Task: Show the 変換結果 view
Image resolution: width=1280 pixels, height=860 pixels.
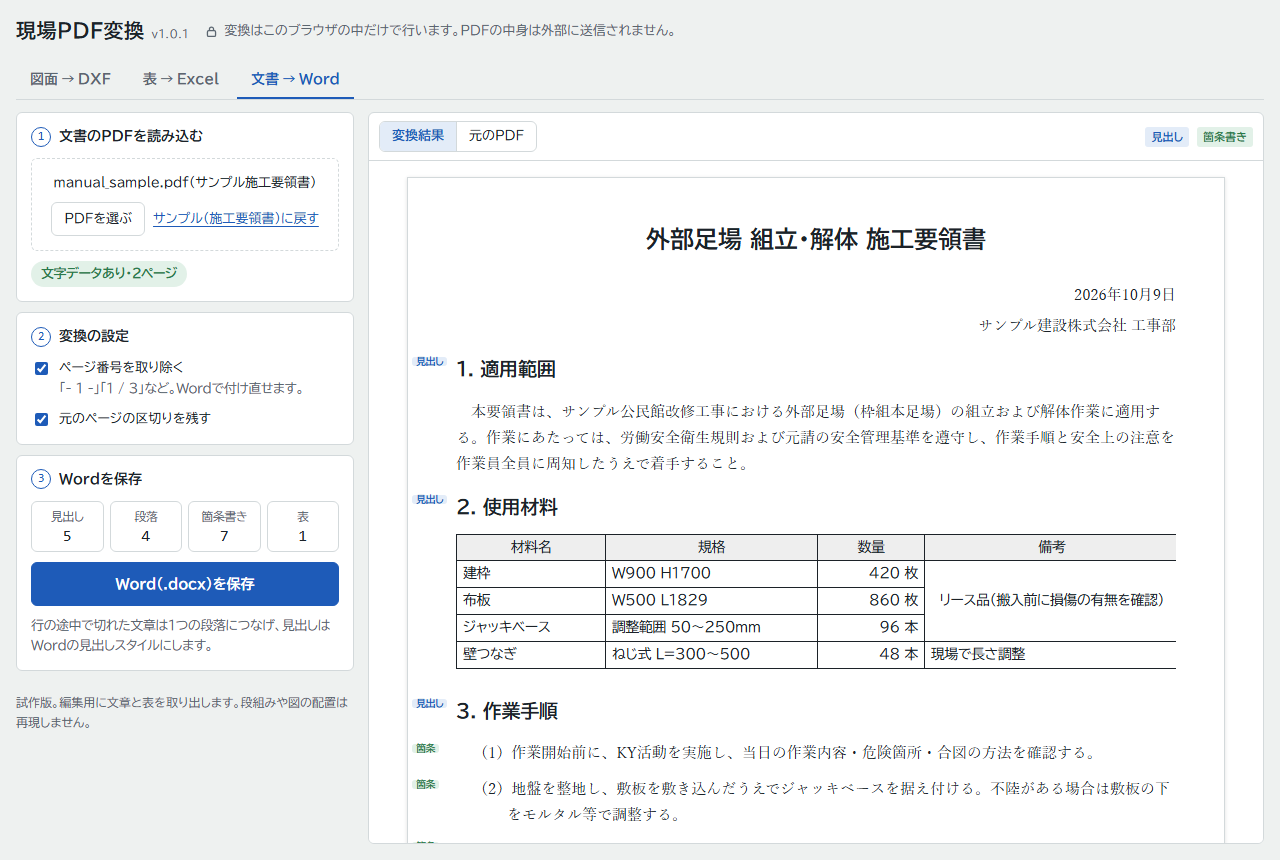Action: coord(418,137)
